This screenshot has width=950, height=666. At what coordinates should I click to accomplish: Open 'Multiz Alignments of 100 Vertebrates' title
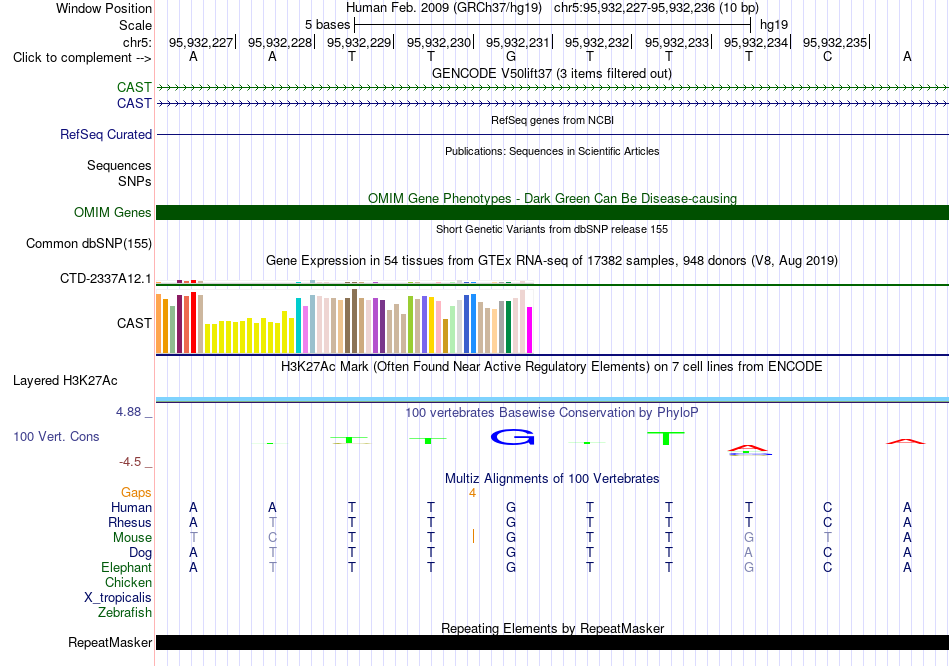tap(552, 479)
